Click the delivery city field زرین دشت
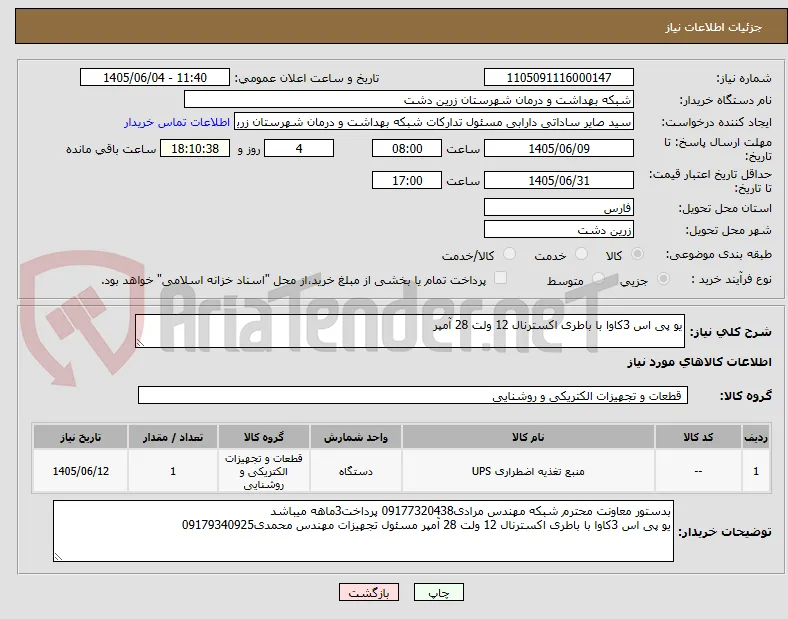The height and width of the screenshot is (619, 788). [559, 229]
